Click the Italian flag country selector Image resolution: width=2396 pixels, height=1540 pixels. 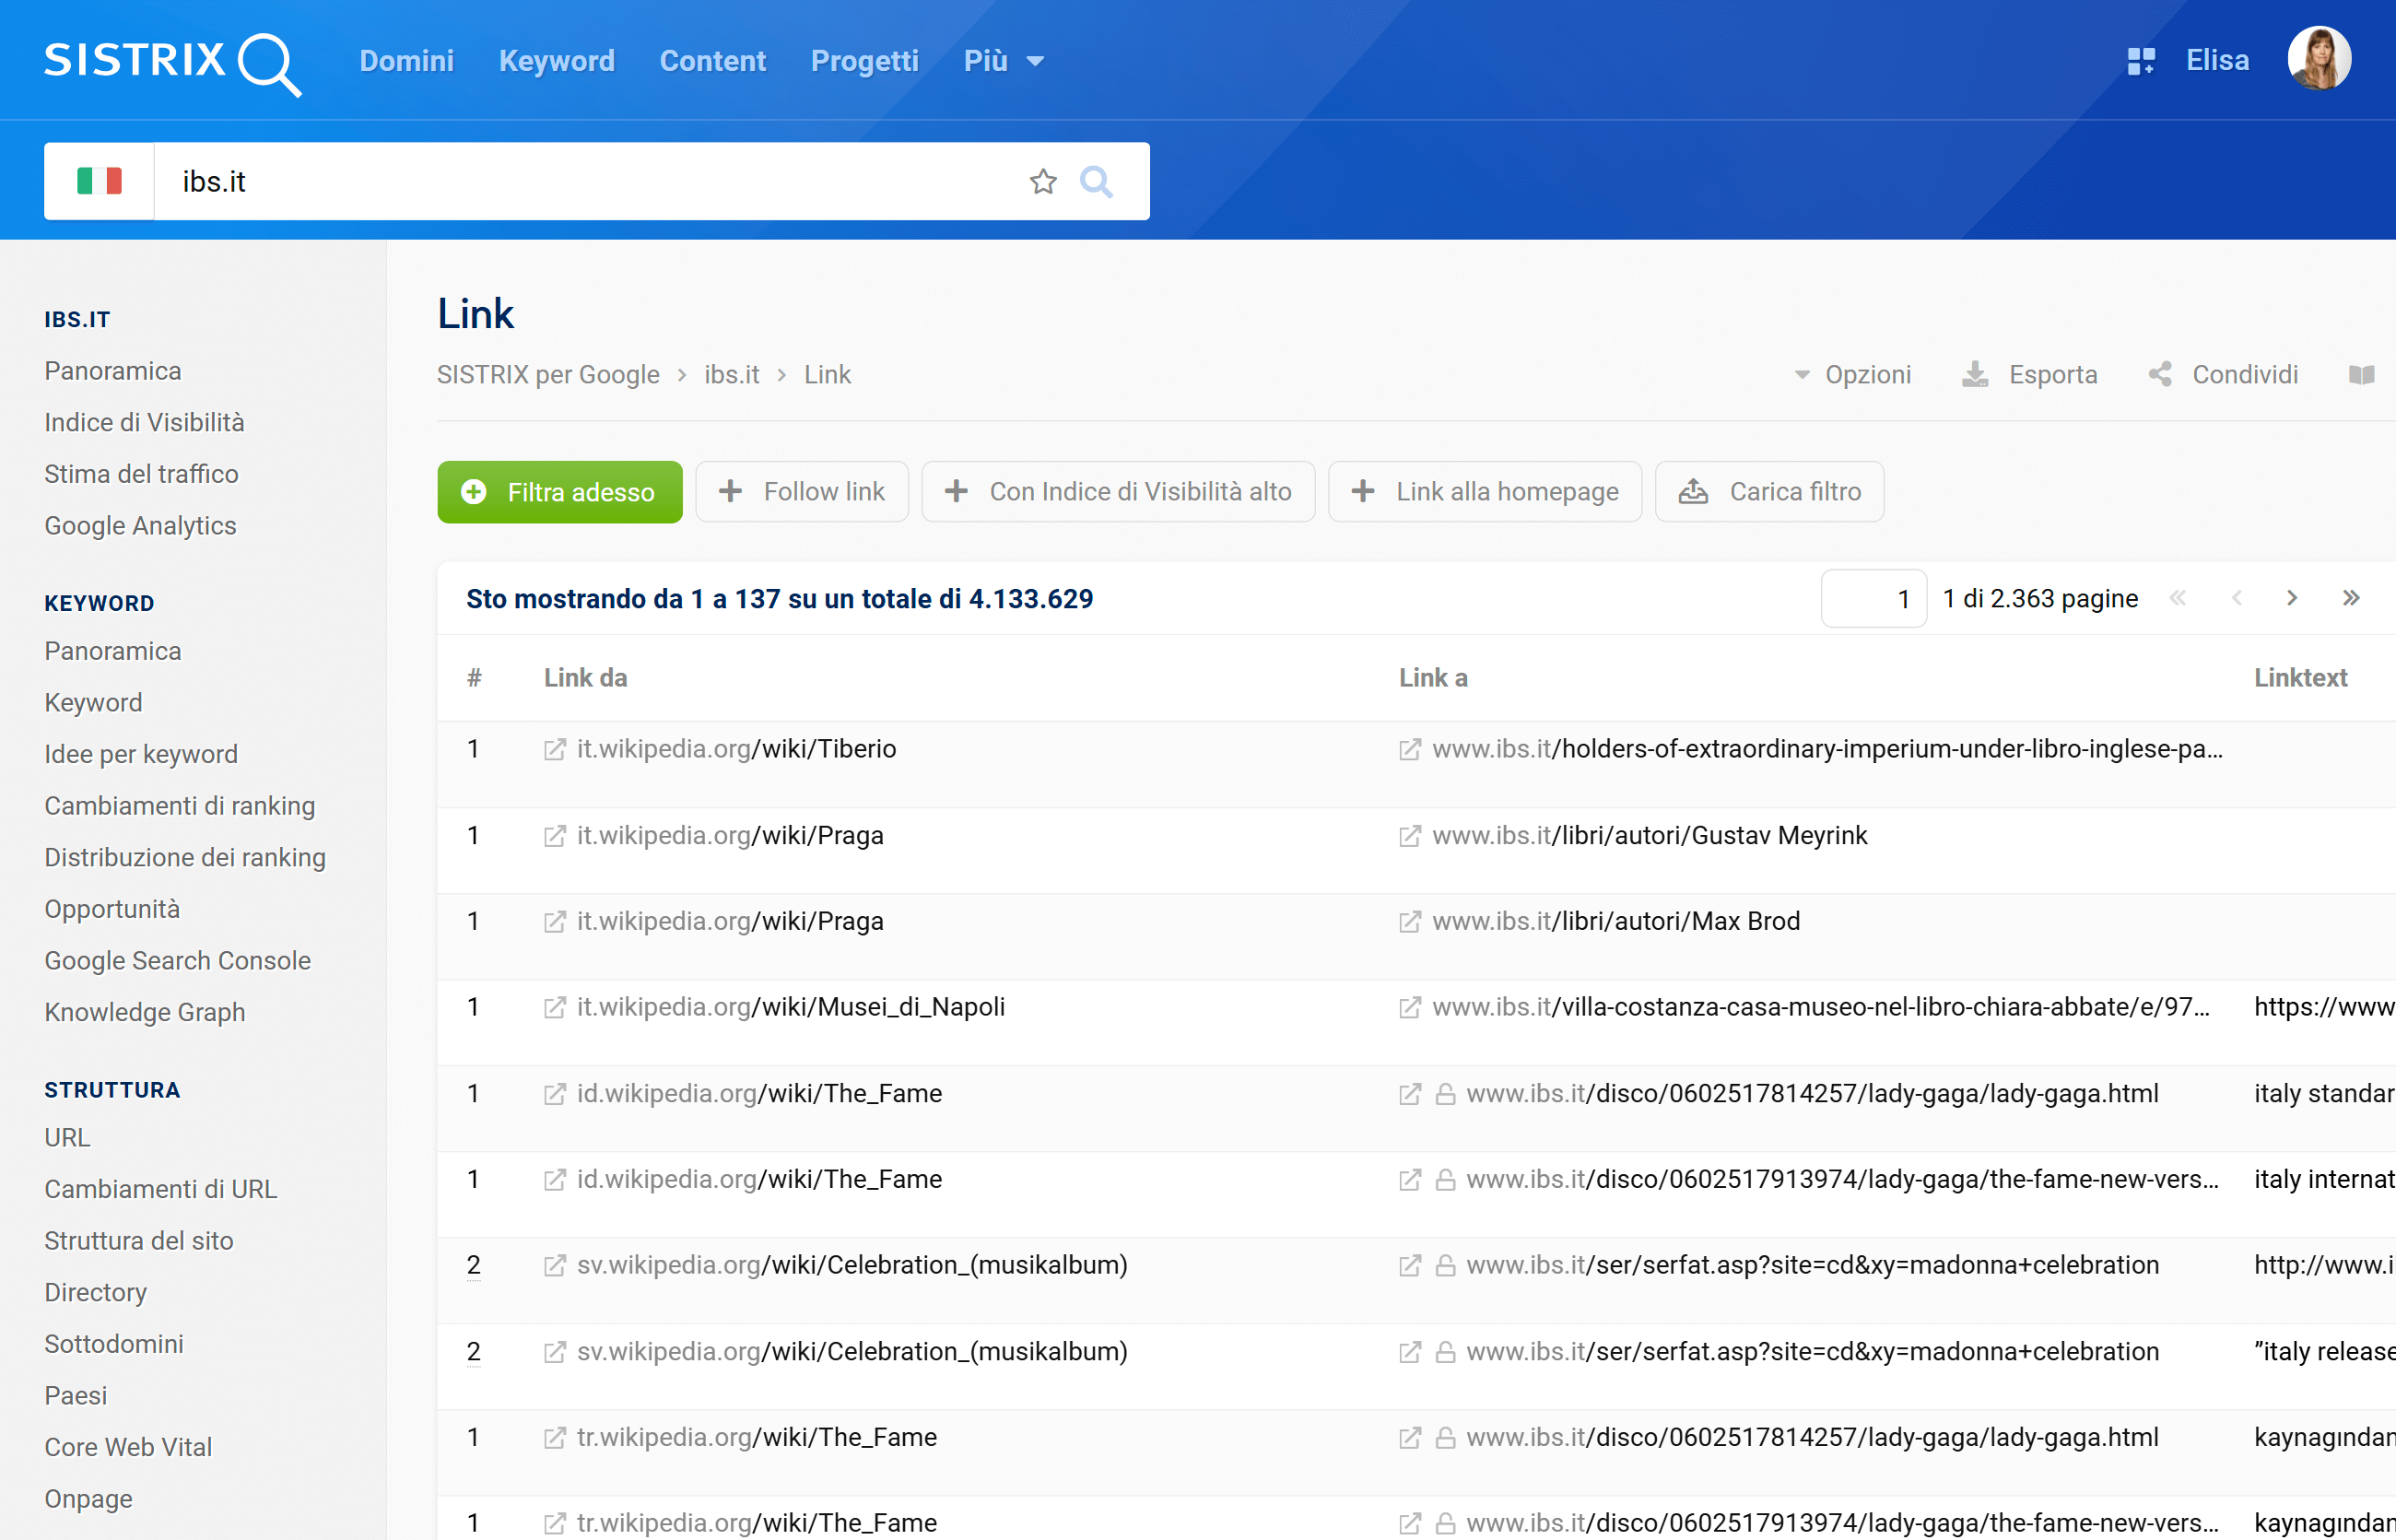click(99, 181)
